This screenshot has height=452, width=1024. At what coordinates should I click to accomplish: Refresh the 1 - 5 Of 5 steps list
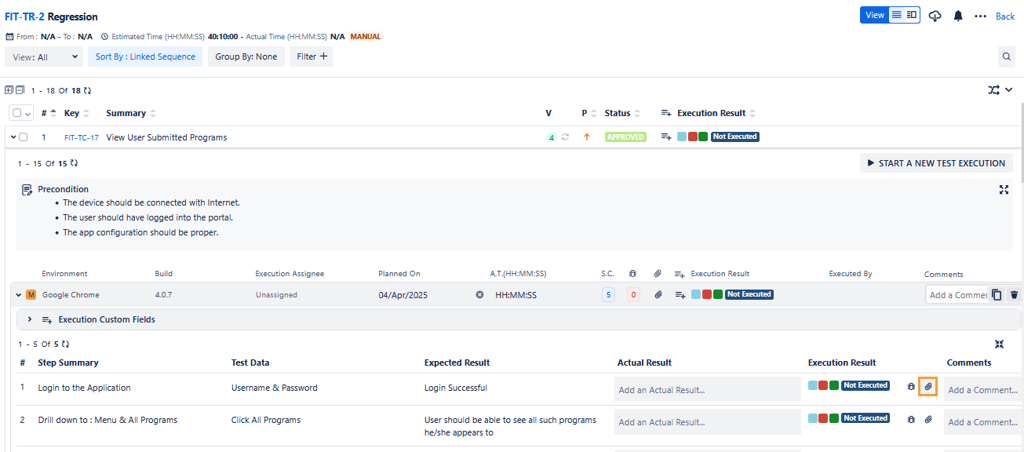[x=65, y=344]
